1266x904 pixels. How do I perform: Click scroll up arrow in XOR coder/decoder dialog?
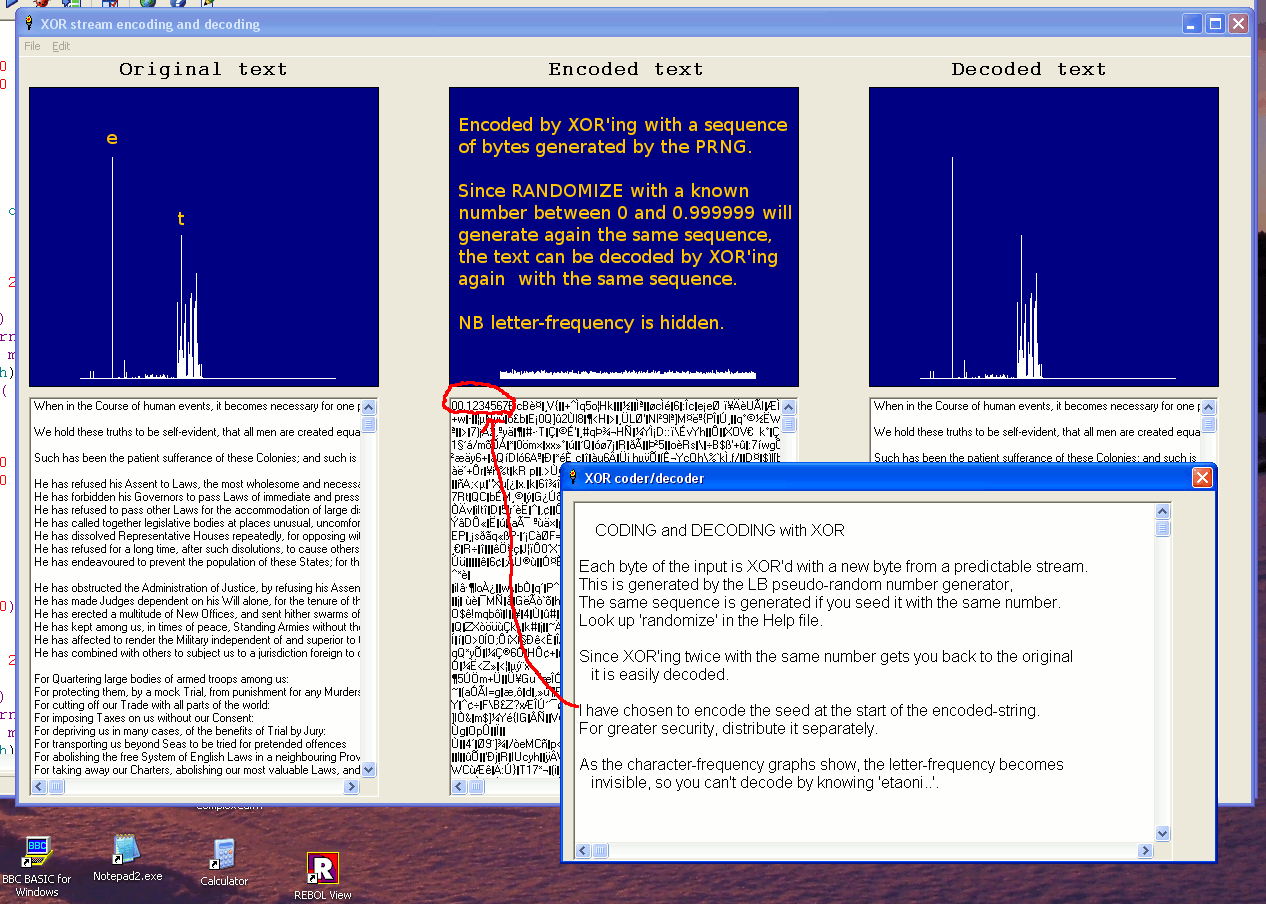pos(1162,512)
